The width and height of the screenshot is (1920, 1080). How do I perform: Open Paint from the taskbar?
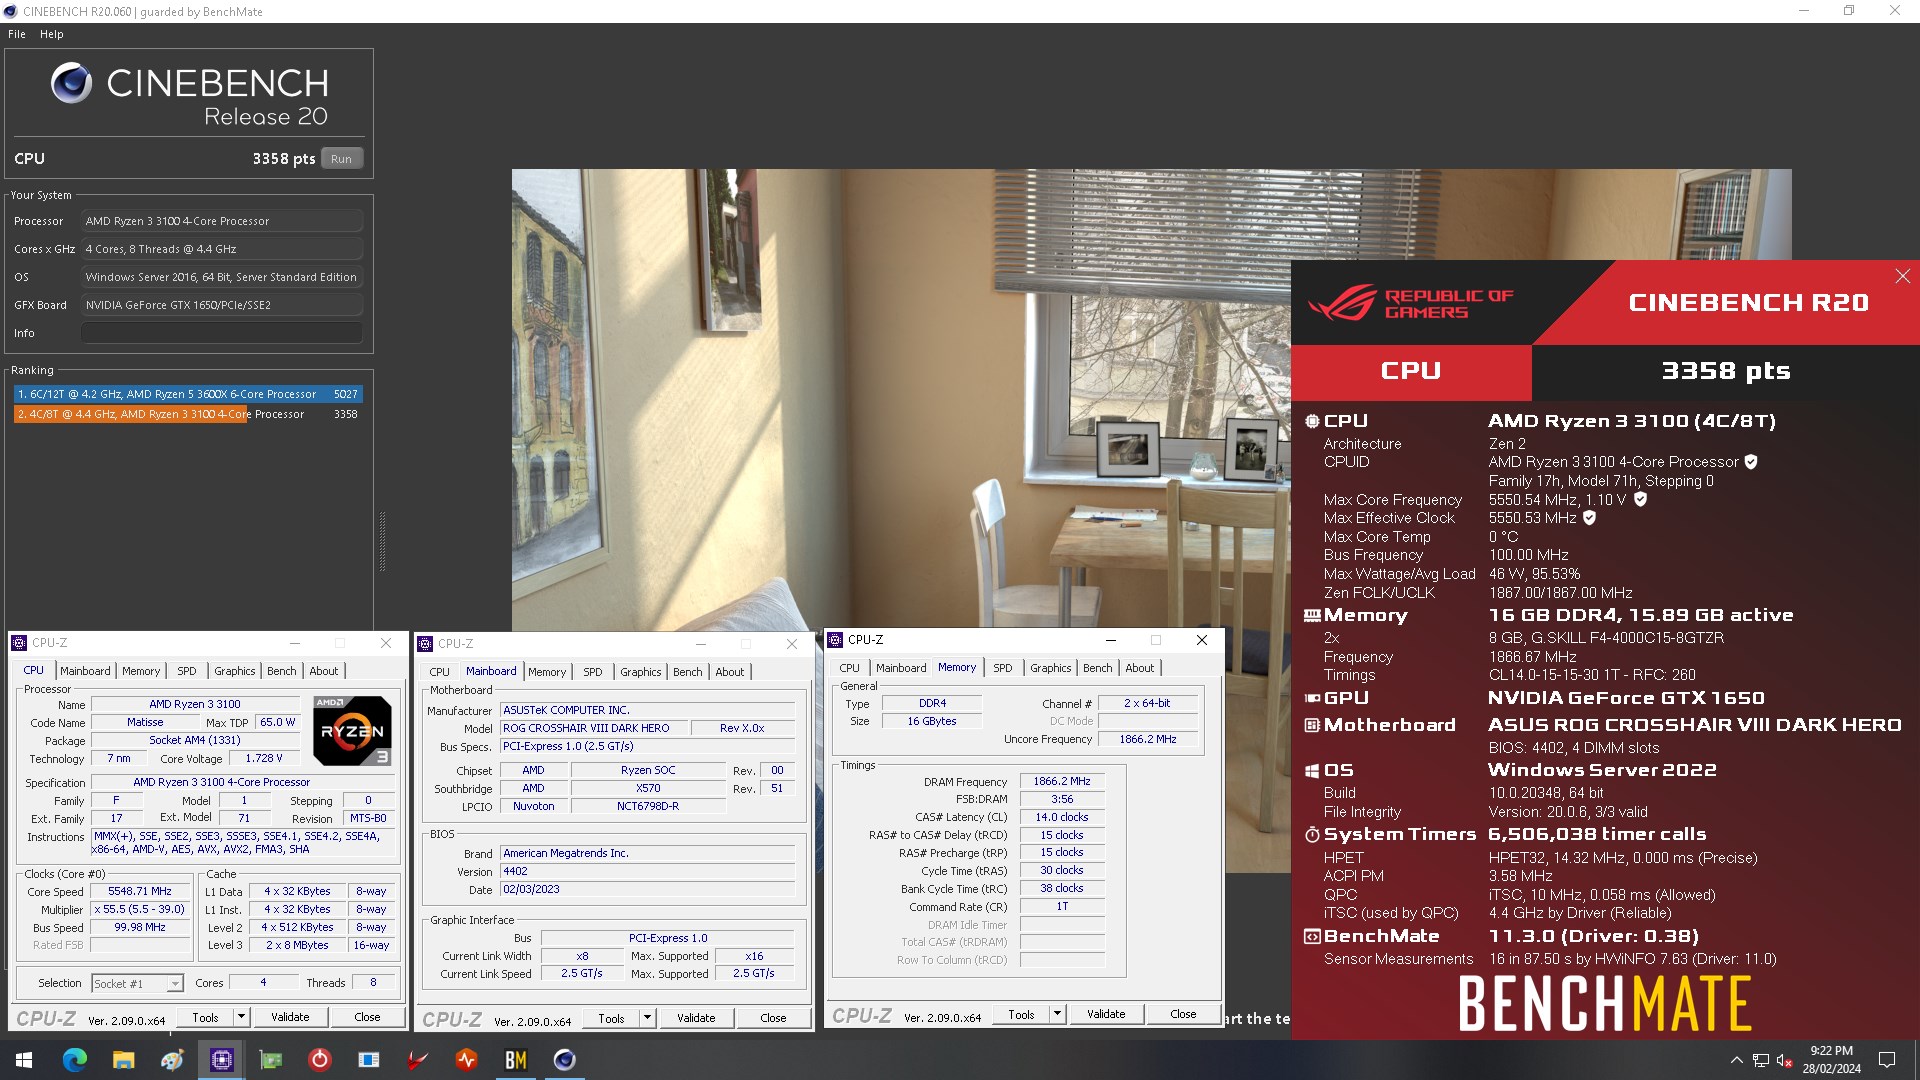pyautogui.click(x=172, y=1060)
